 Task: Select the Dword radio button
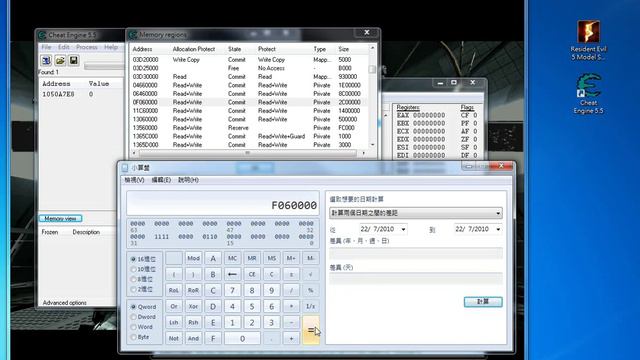coord(133,317)
